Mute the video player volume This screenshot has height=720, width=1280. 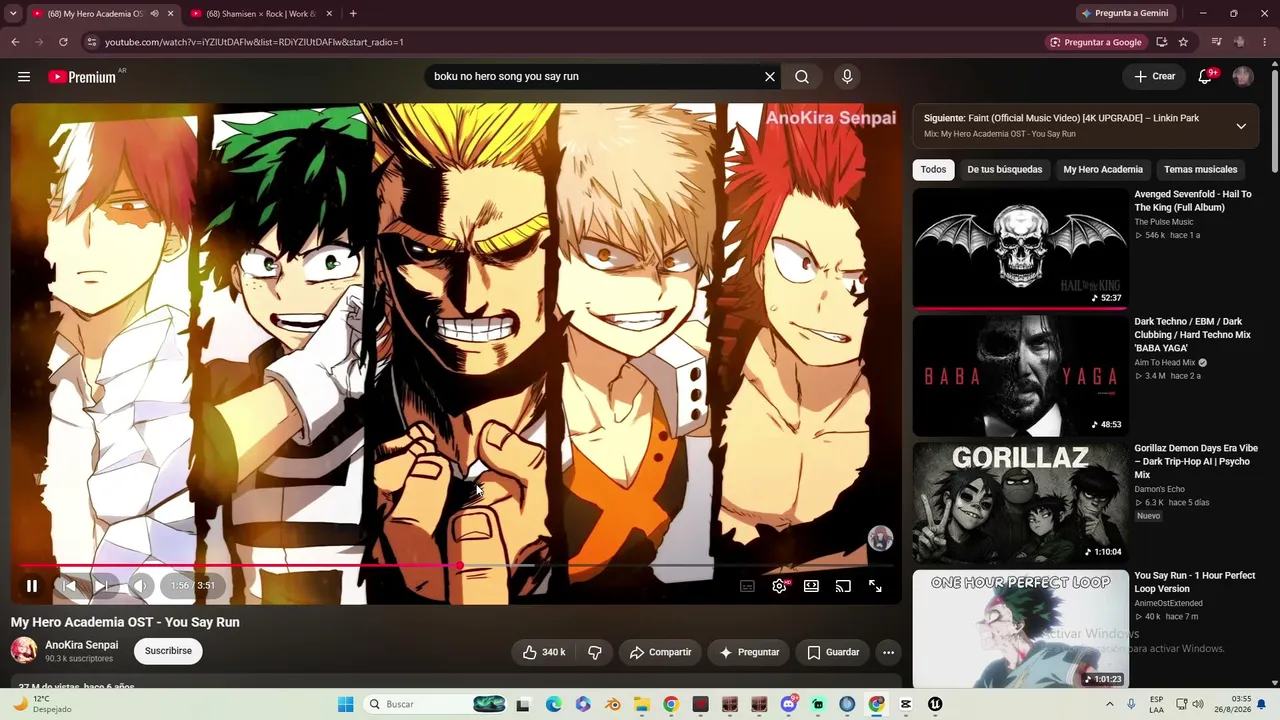(x=140, y=586)
